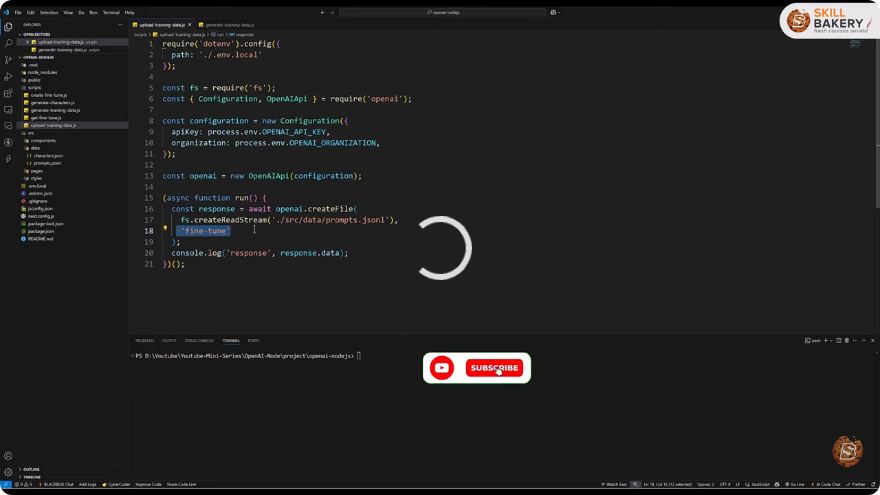Click the Subscribe button
This screenshot has height=495, width=880.
pos(494,368)
